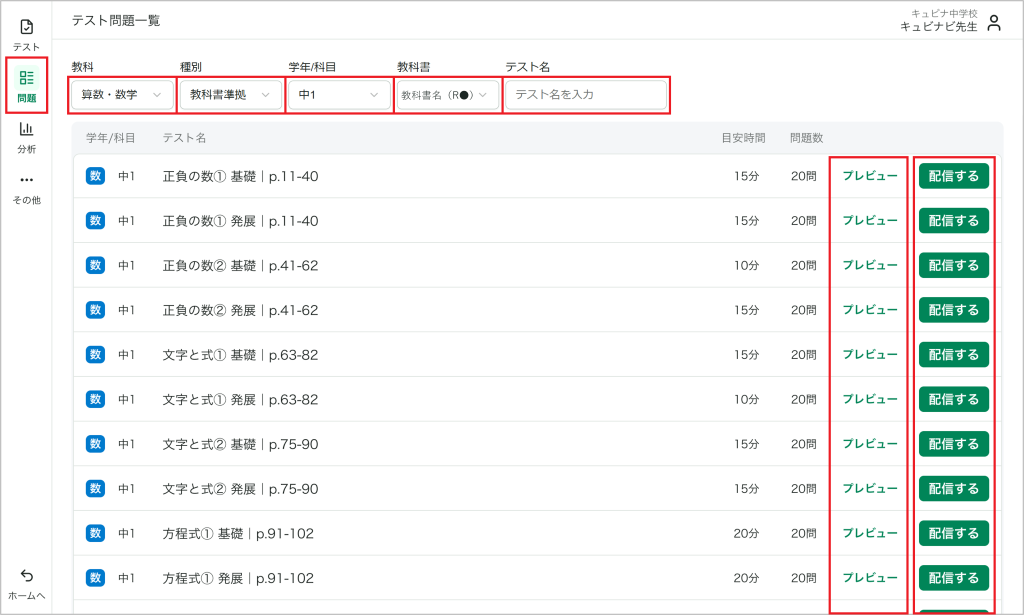Select test name 方程式① 発展｜p.91-102
The height and width of the screenshot is (615, 1024).
tap(238, 578)
